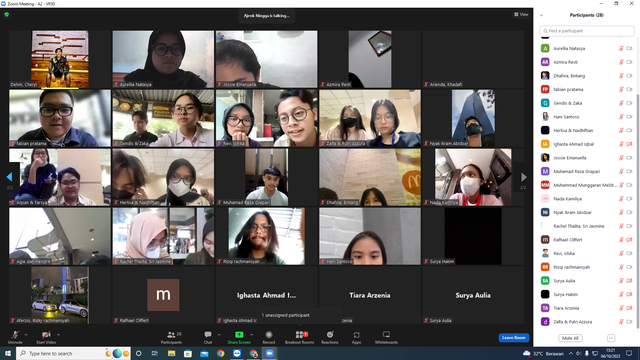Open File Explorer from the taskbar

[x=171, y=353]
